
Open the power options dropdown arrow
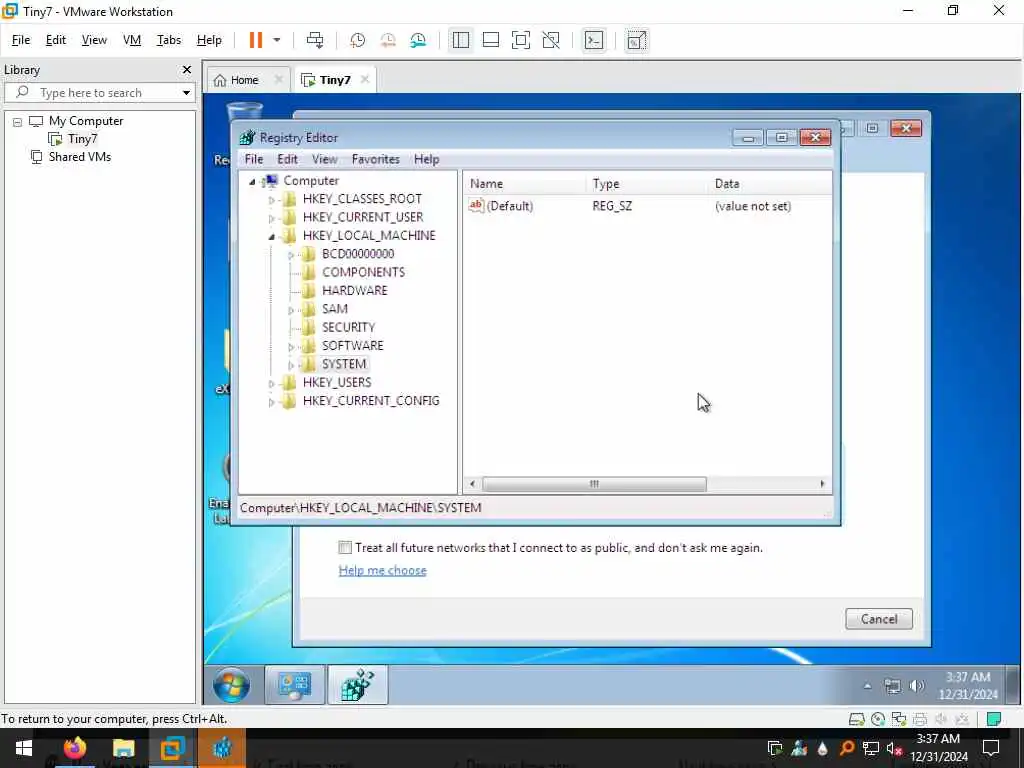277,40
